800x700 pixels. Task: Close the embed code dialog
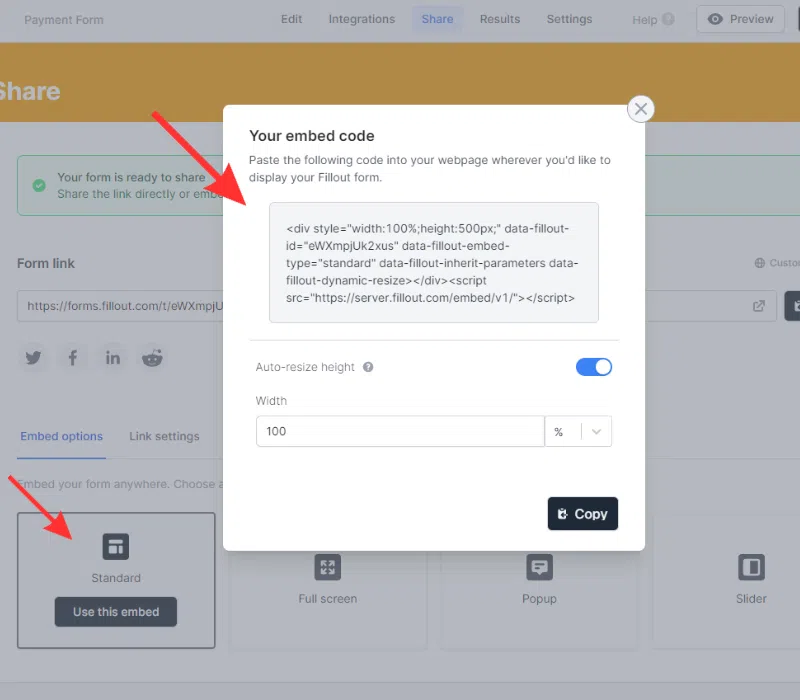641,109
